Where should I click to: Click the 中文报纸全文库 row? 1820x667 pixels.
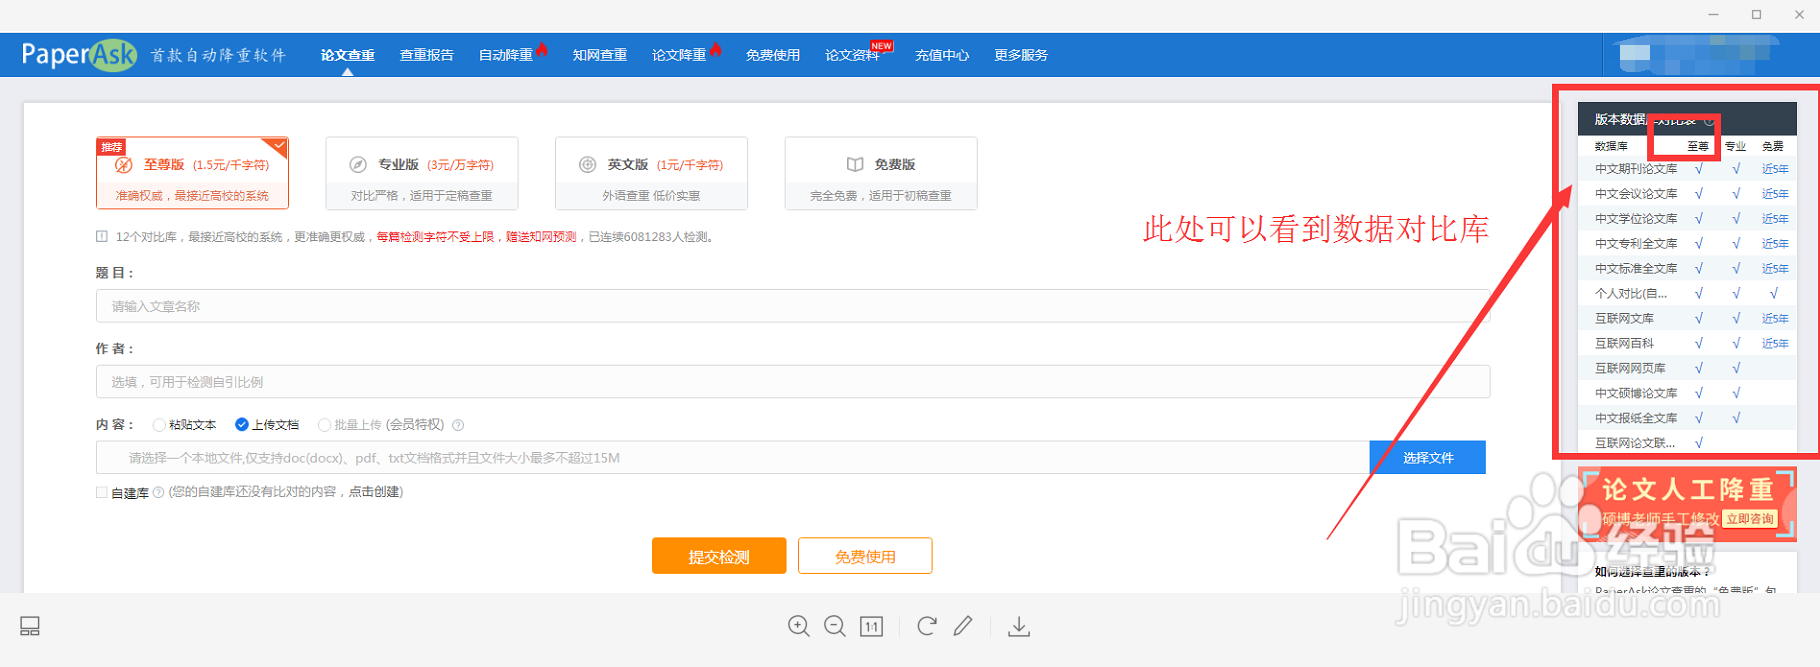click(1687, 418)
